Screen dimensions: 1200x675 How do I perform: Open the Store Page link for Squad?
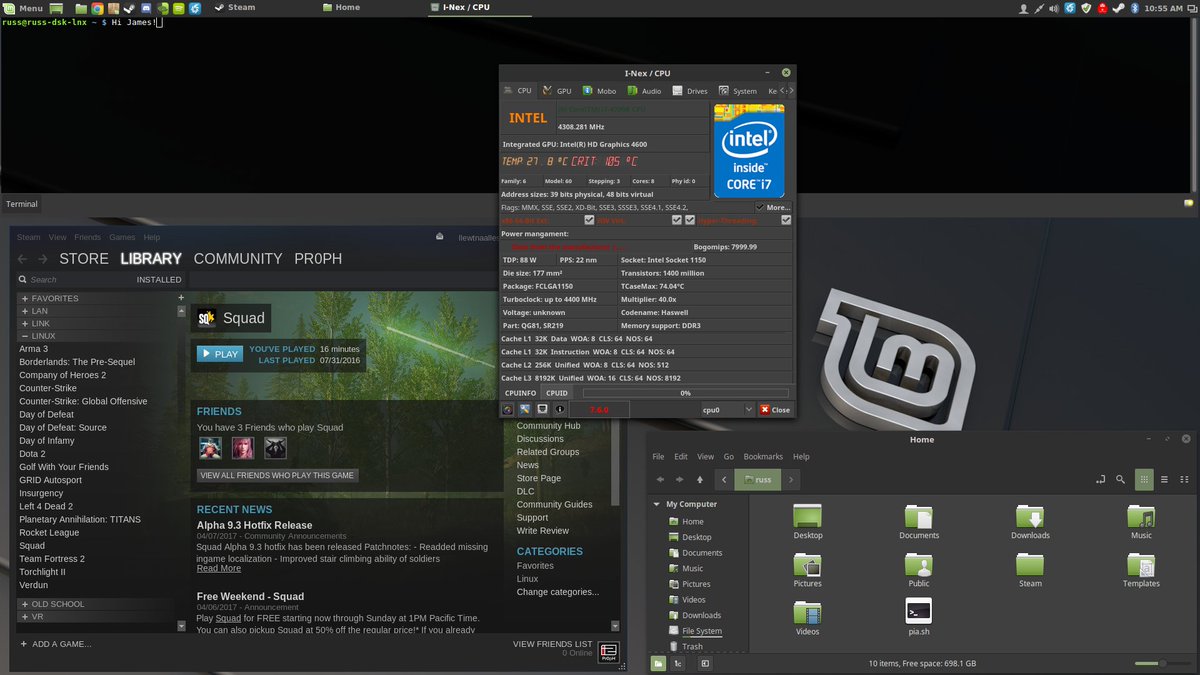539,478
